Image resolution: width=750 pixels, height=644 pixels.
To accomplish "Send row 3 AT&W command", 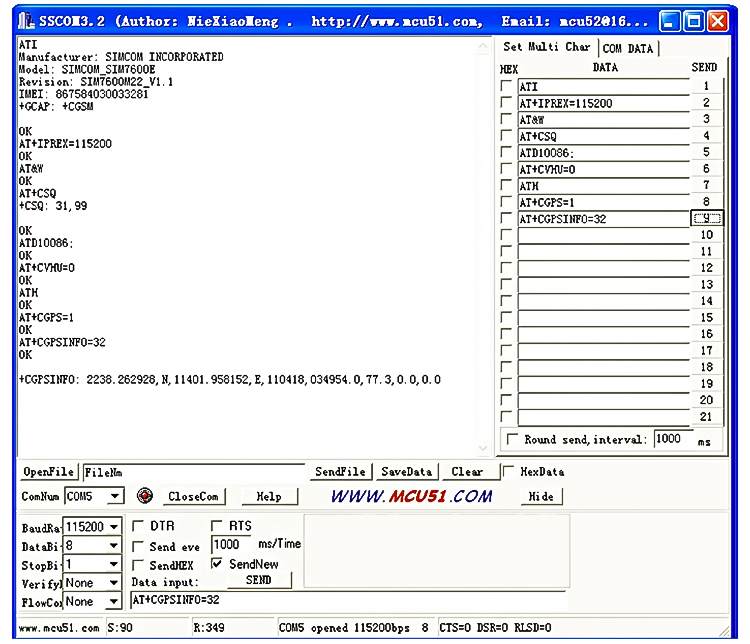I will (x=706, y=119).
